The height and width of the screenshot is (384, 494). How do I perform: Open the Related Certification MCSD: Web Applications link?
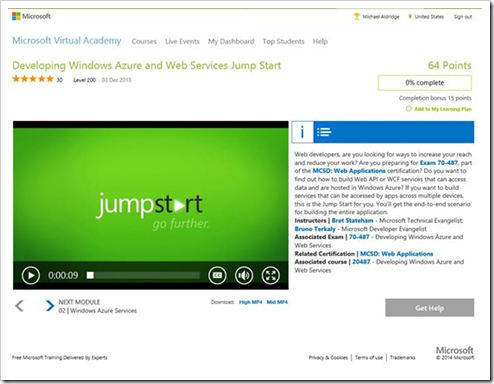(x=397, y=254)
